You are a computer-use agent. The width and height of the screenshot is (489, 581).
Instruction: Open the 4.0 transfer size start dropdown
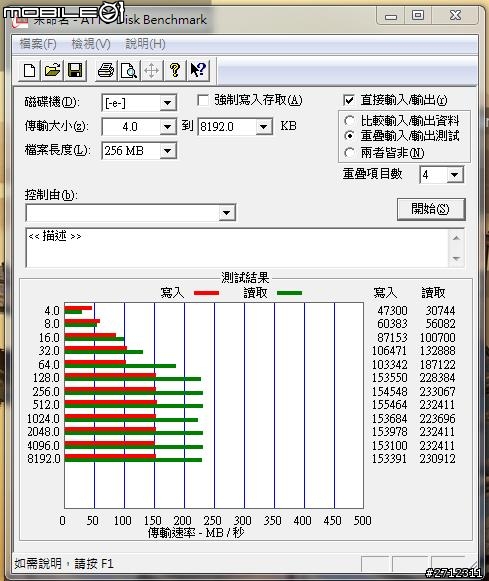168,127
